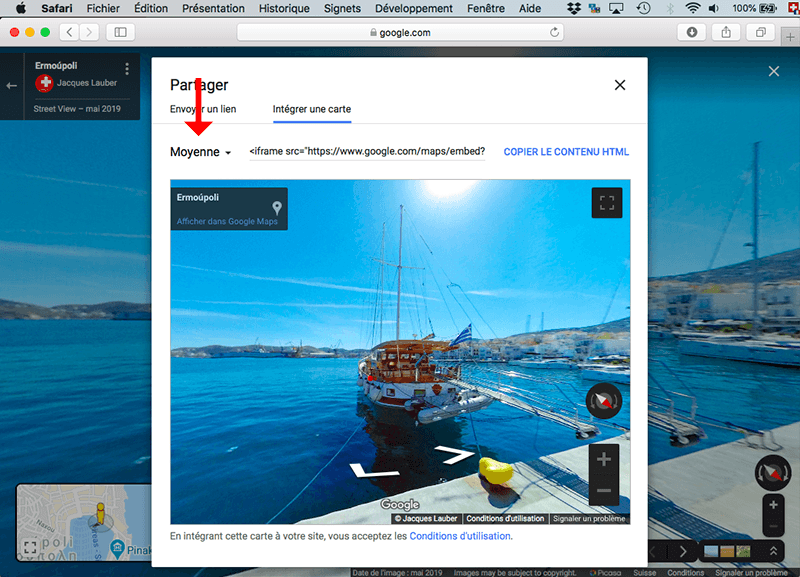Open the three-dot menu on Ermoúpoli card
This screenshot has height=577, width=800.
tap(127, 68)
